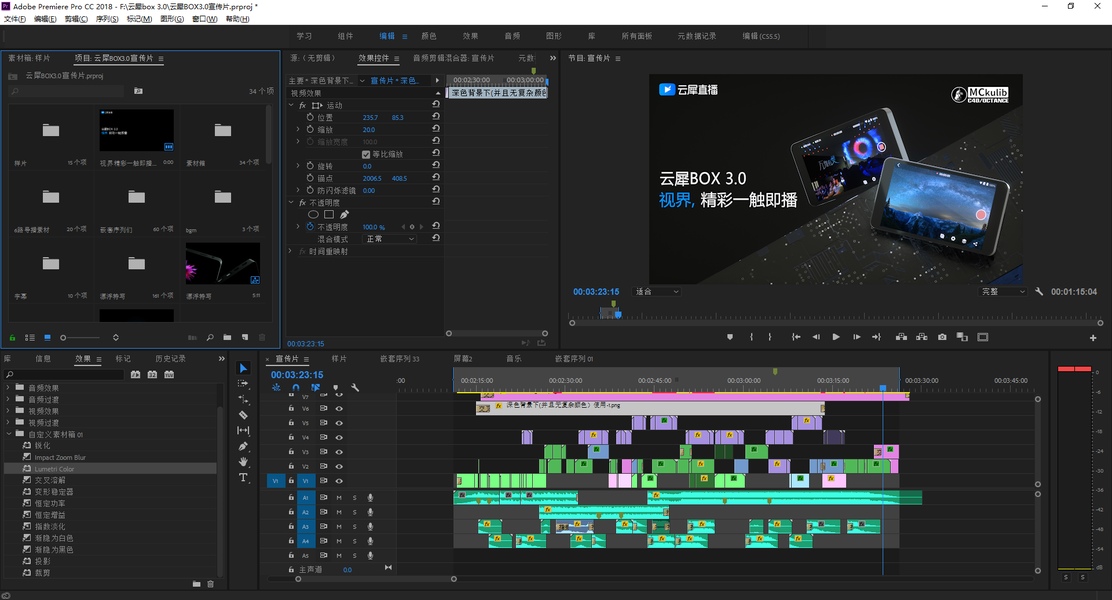Draw free-form bezier opacity mask
Image resolution: width=1112 pixels, height=600 pixels.
344,214
